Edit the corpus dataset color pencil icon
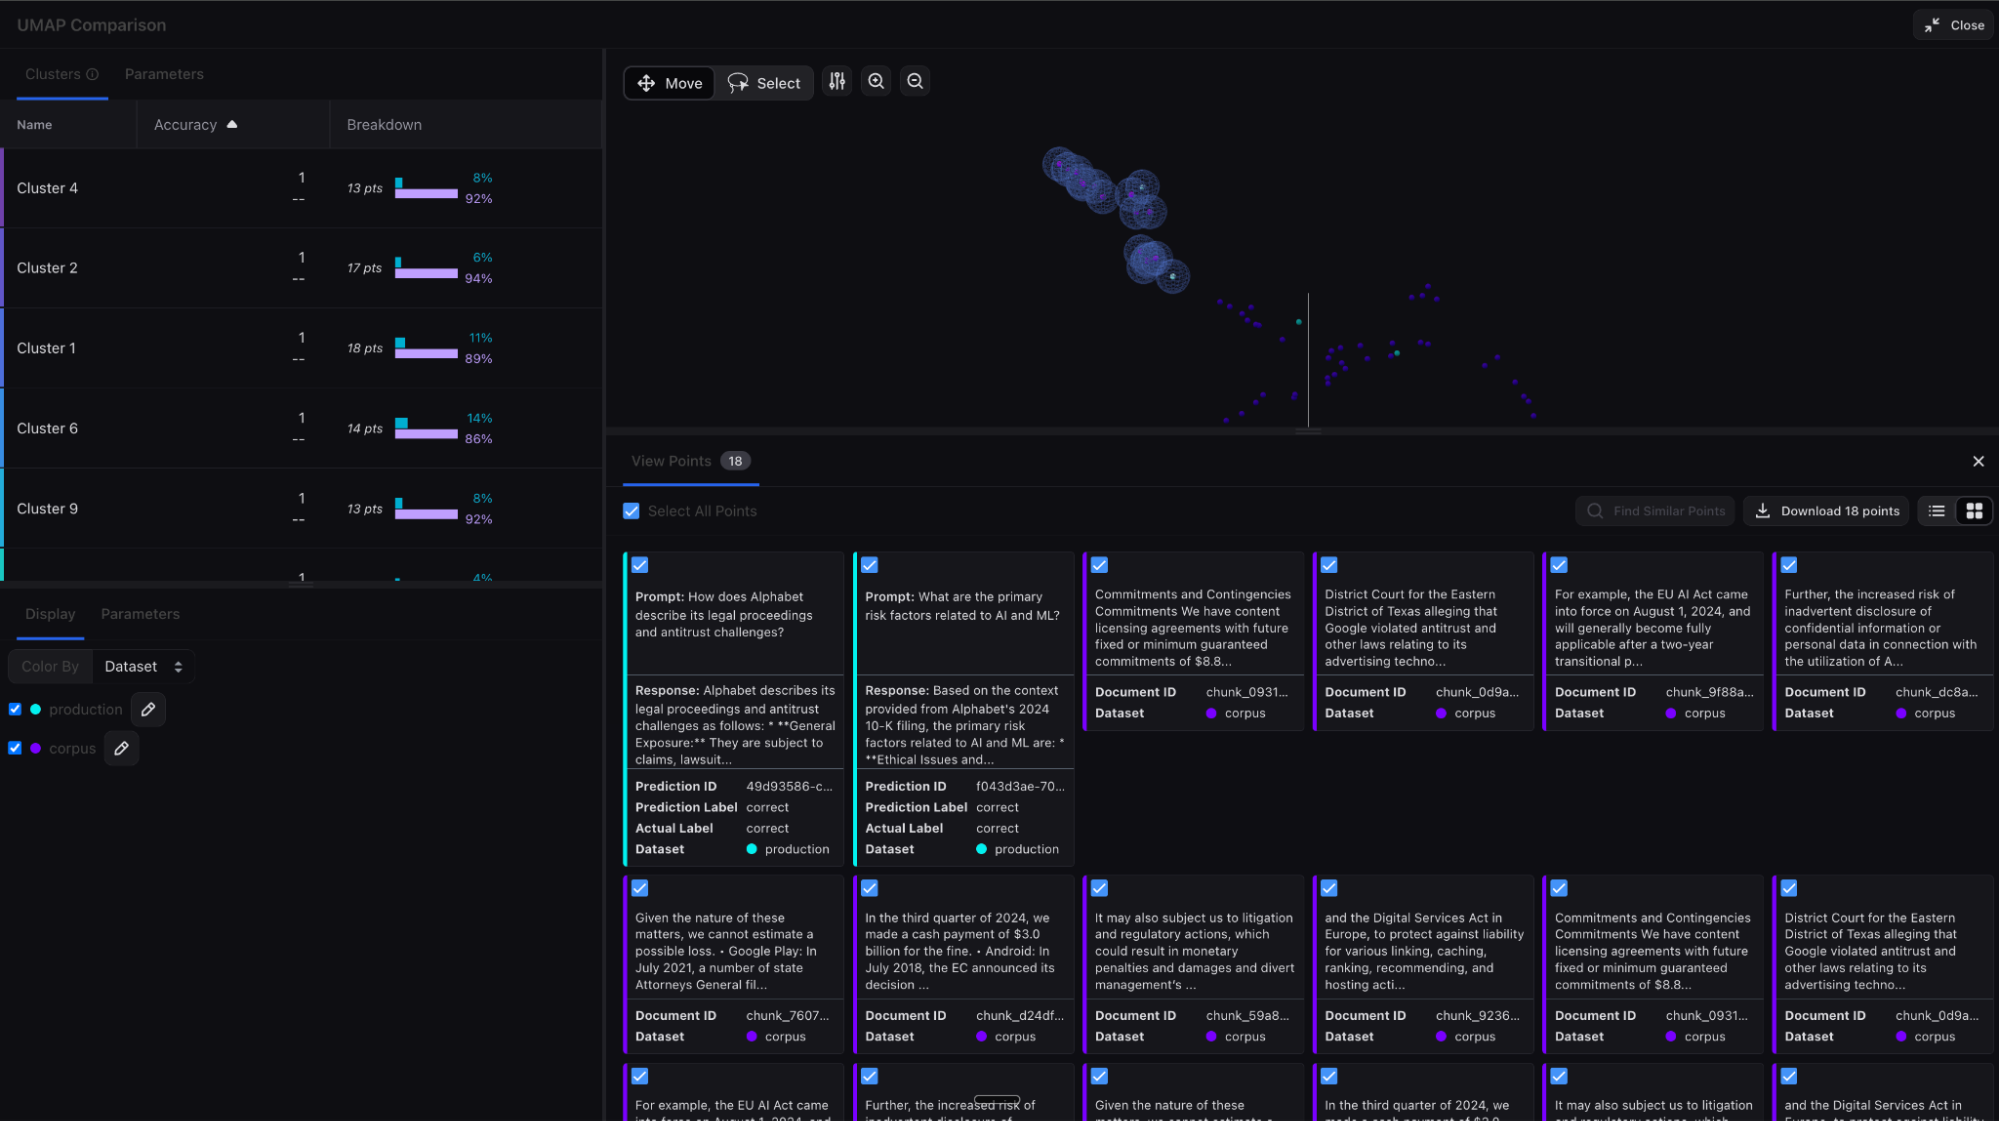Image resolution: width=1999 pixels, height=1121 pixels. pos(121,748)
